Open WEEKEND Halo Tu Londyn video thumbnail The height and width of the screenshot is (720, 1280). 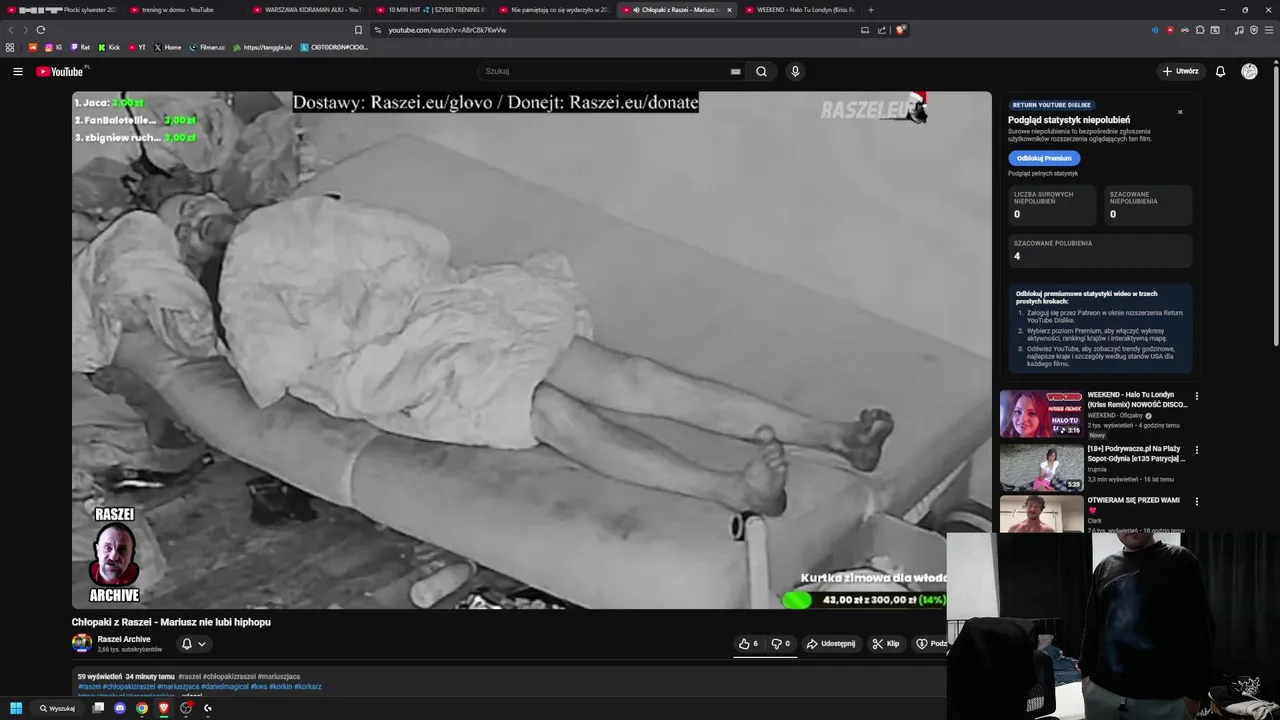pos(1041,414)
